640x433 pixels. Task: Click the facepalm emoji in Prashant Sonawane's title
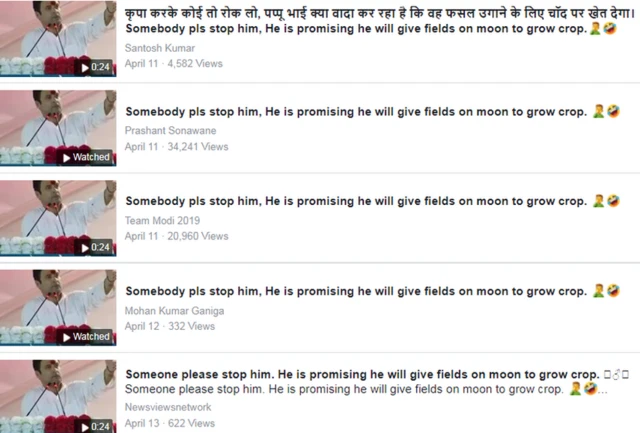[x=598, y=111]
